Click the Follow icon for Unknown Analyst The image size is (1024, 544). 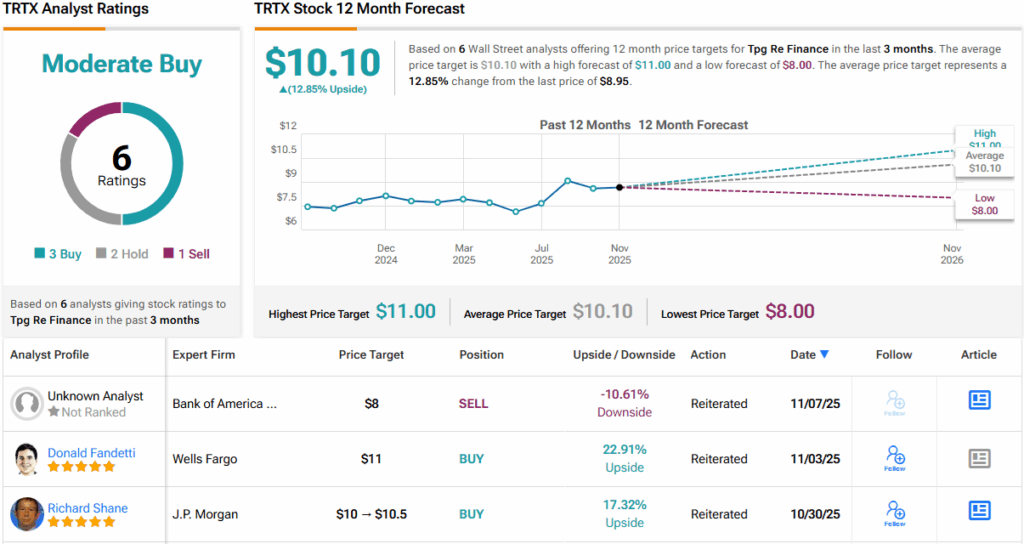coord(895,403)
